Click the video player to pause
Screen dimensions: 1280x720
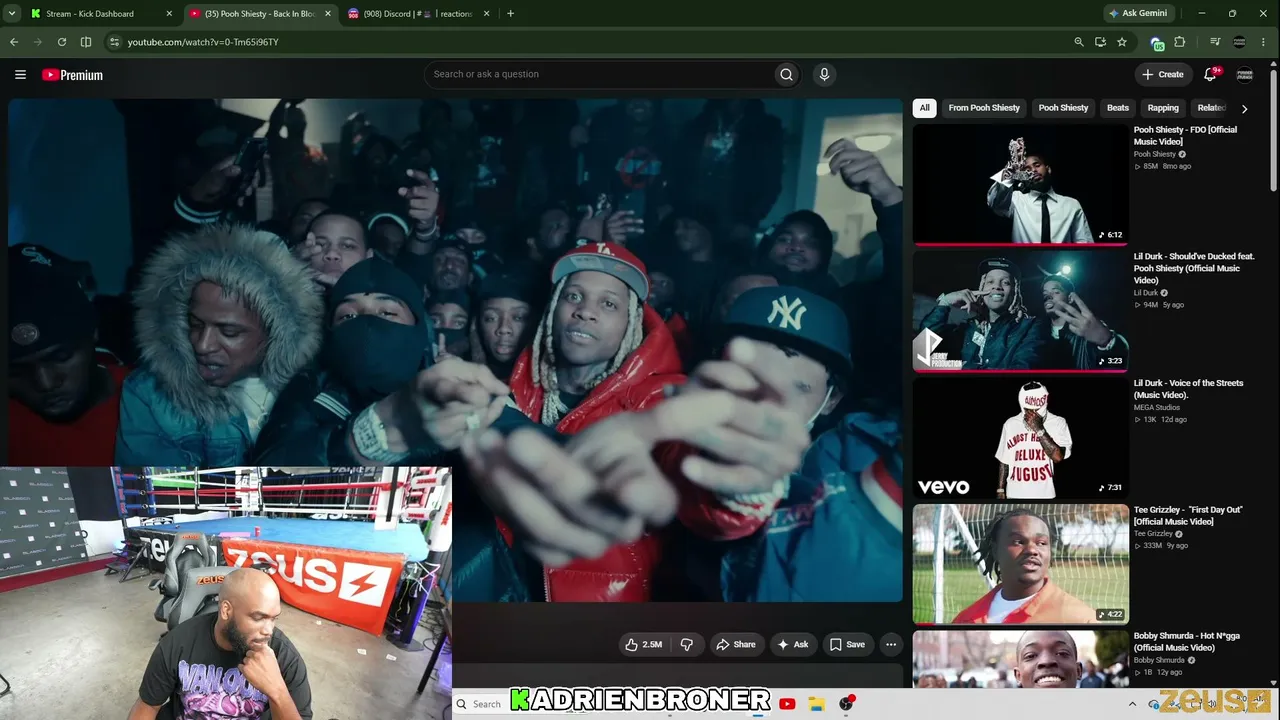click(x=455, y=350)
